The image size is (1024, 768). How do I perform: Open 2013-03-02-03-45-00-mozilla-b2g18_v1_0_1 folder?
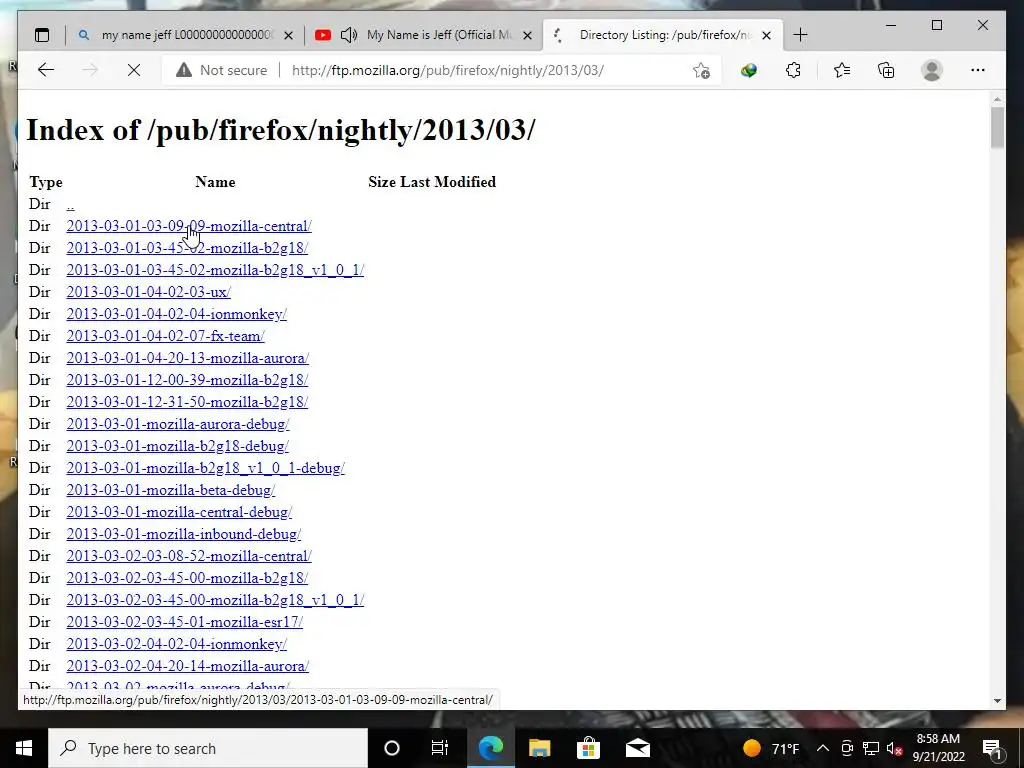tap(215, 600)
